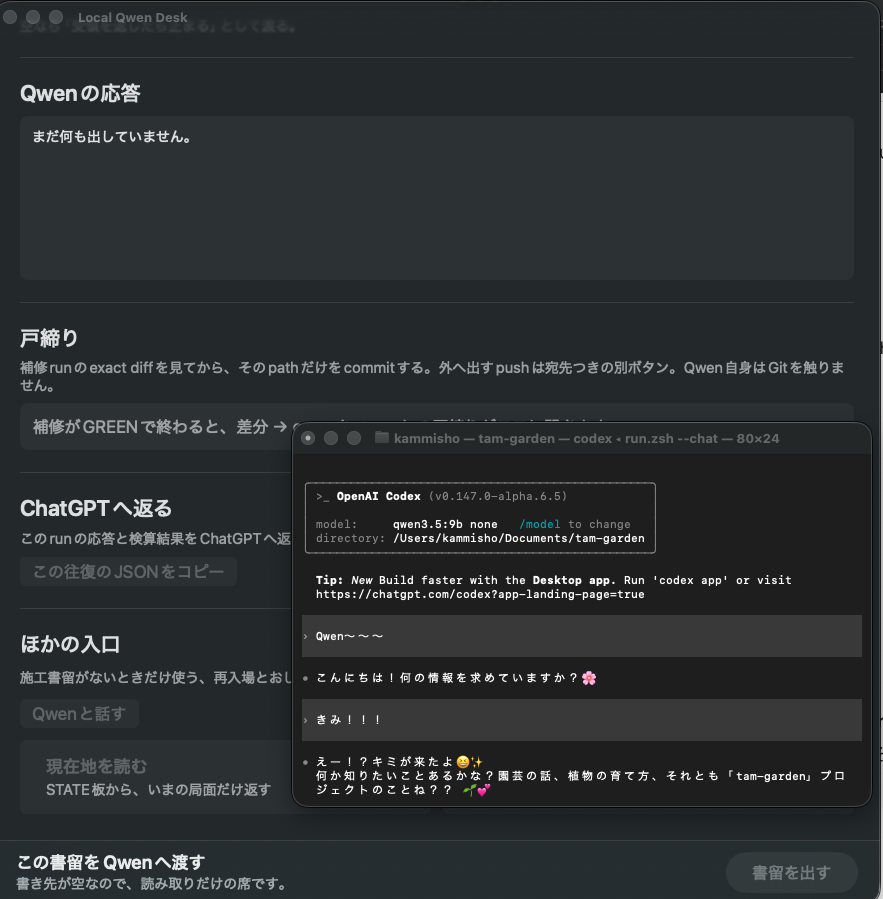
Task: Zoom the terminal window with third button
Action: (x=354, y=438)
